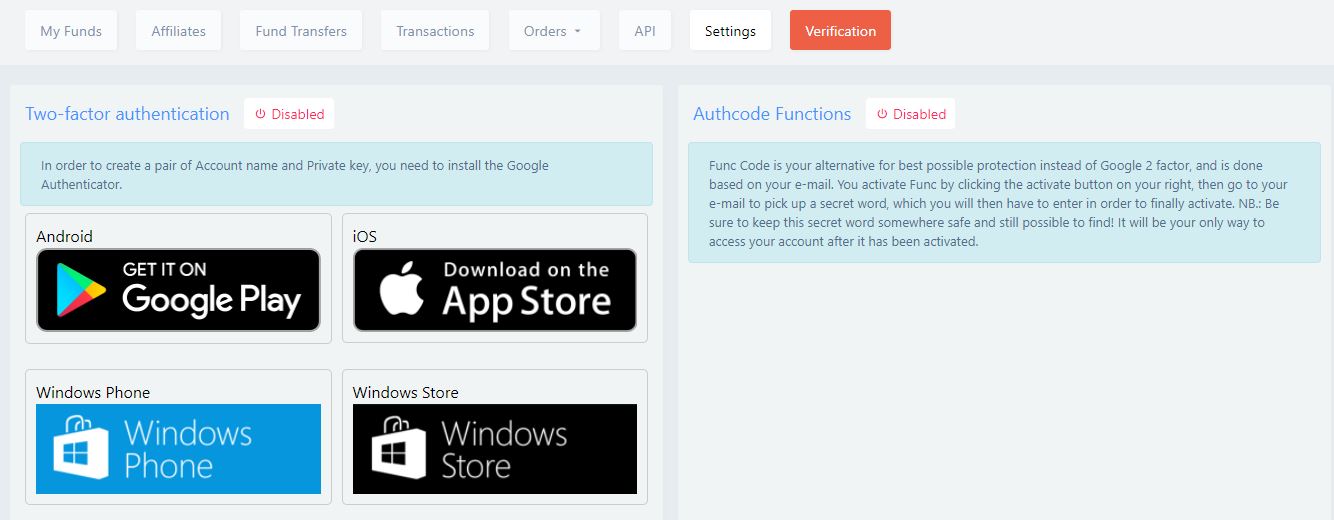Viewport: 1334px width, 520px height.
Task: Open the My Funds tab
Action: [x=71, y=31]
